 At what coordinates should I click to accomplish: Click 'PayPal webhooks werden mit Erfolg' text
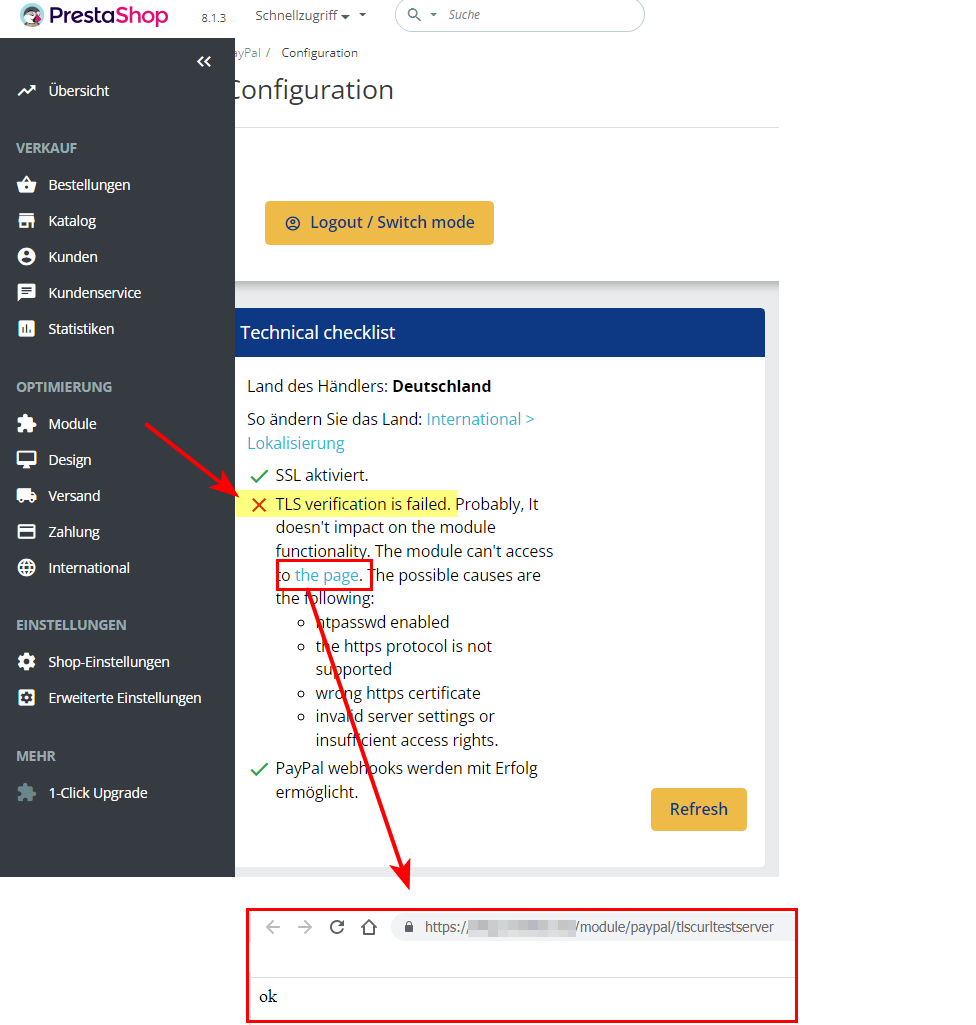click(x=406, y=768)
